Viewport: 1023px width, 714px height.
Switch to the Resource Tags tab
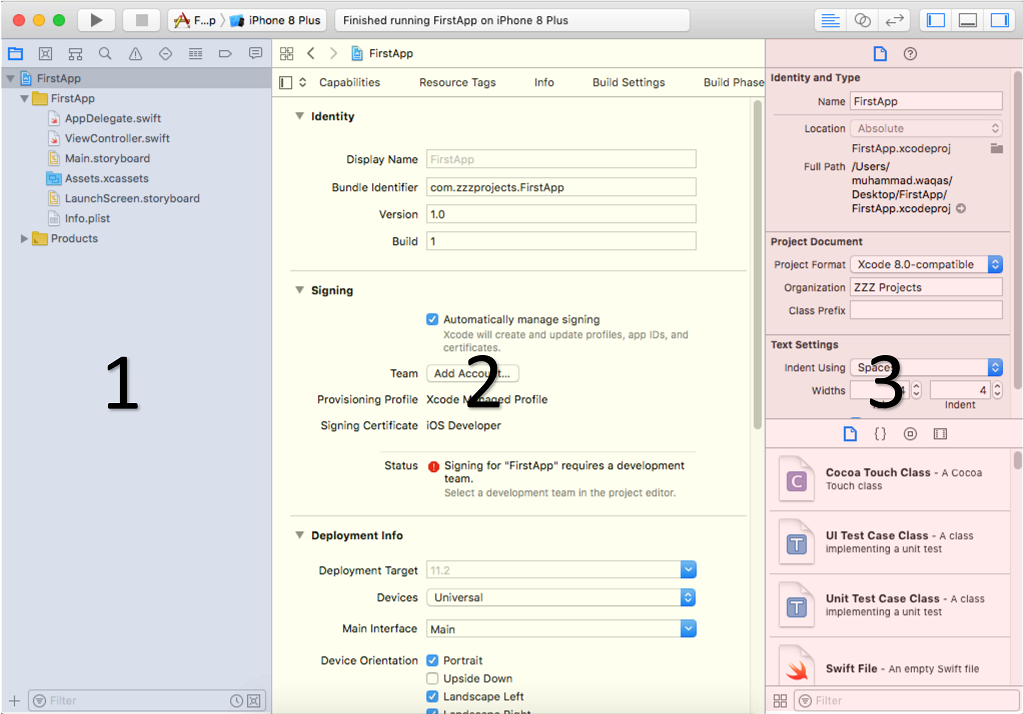click(457, 82)
